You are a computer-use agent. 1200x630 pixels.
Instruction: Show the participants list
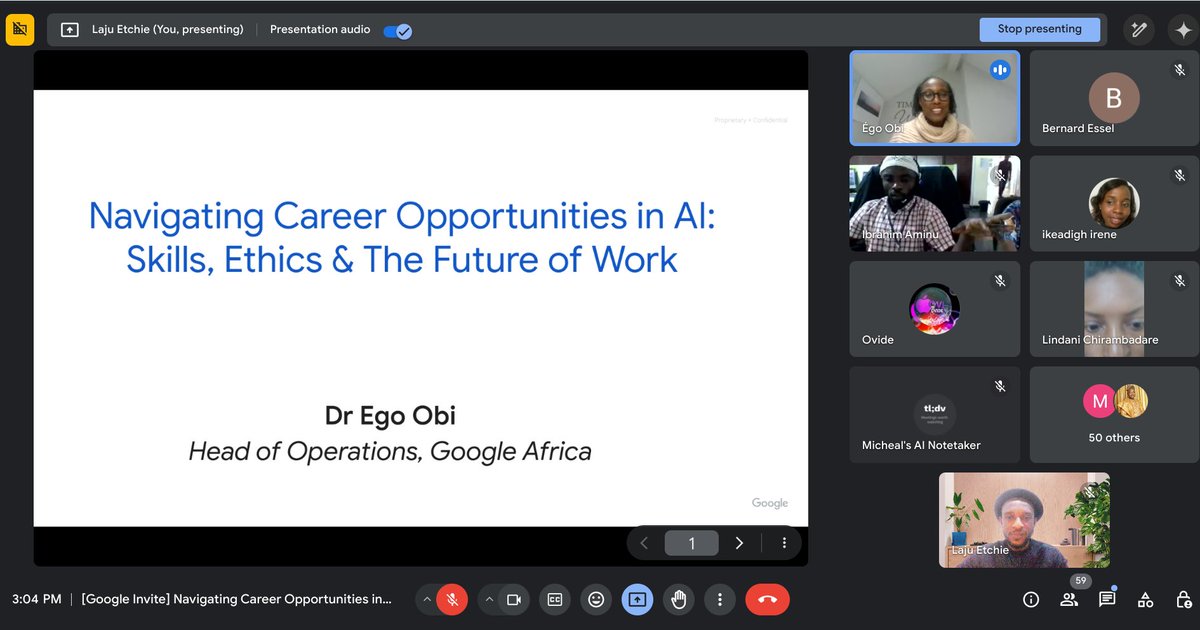(x=1069, y=599)
